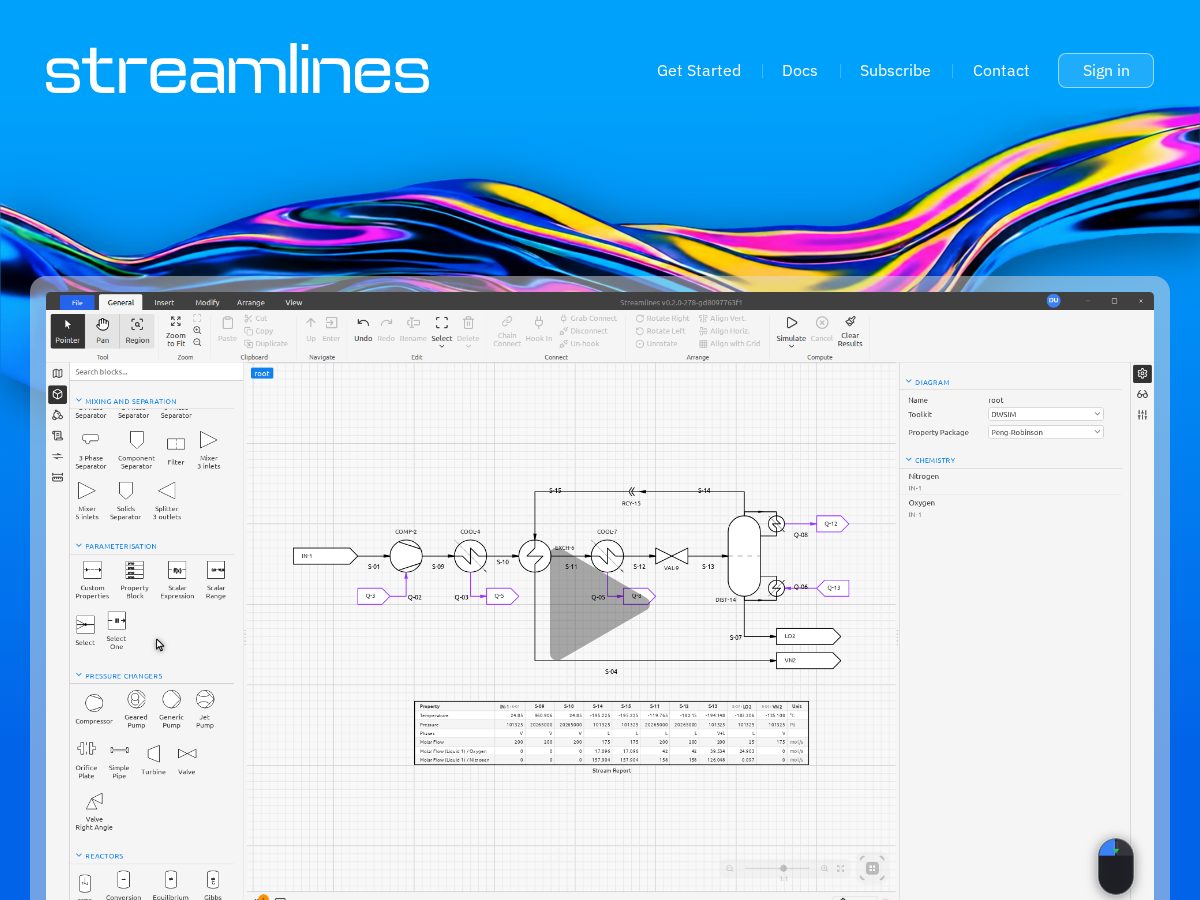Open the Subscribe link
Image resolution: width=1200 pixels, height=900 pixels.
895,71
